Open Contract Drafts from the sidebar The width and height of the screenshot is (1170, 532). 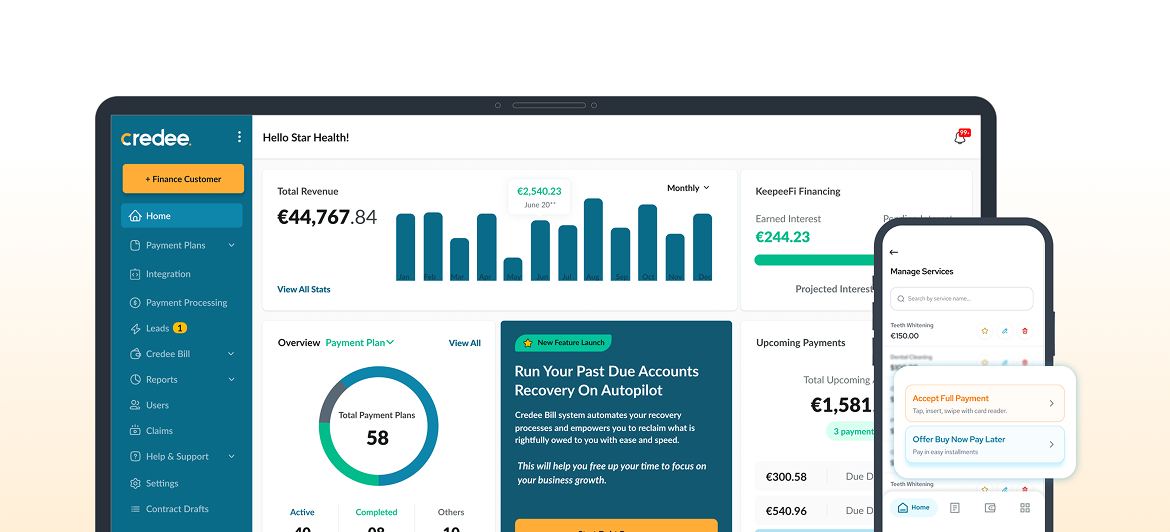176,509
